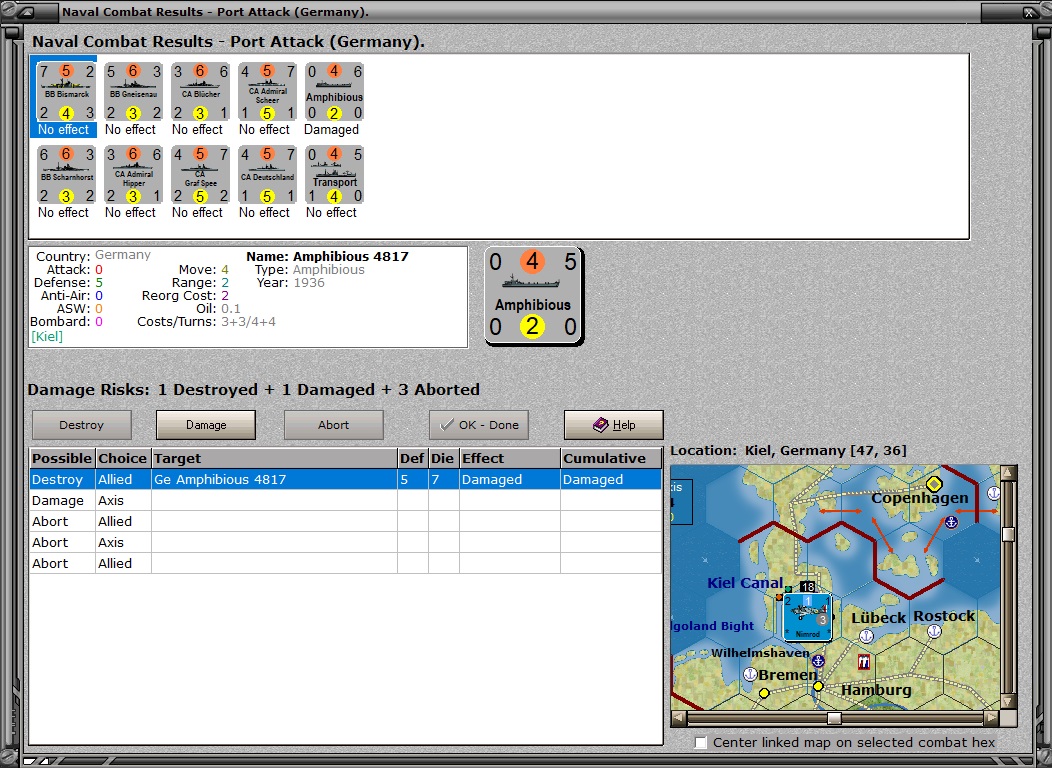
Task: Click the Effect column header
Action: [510, 458]
